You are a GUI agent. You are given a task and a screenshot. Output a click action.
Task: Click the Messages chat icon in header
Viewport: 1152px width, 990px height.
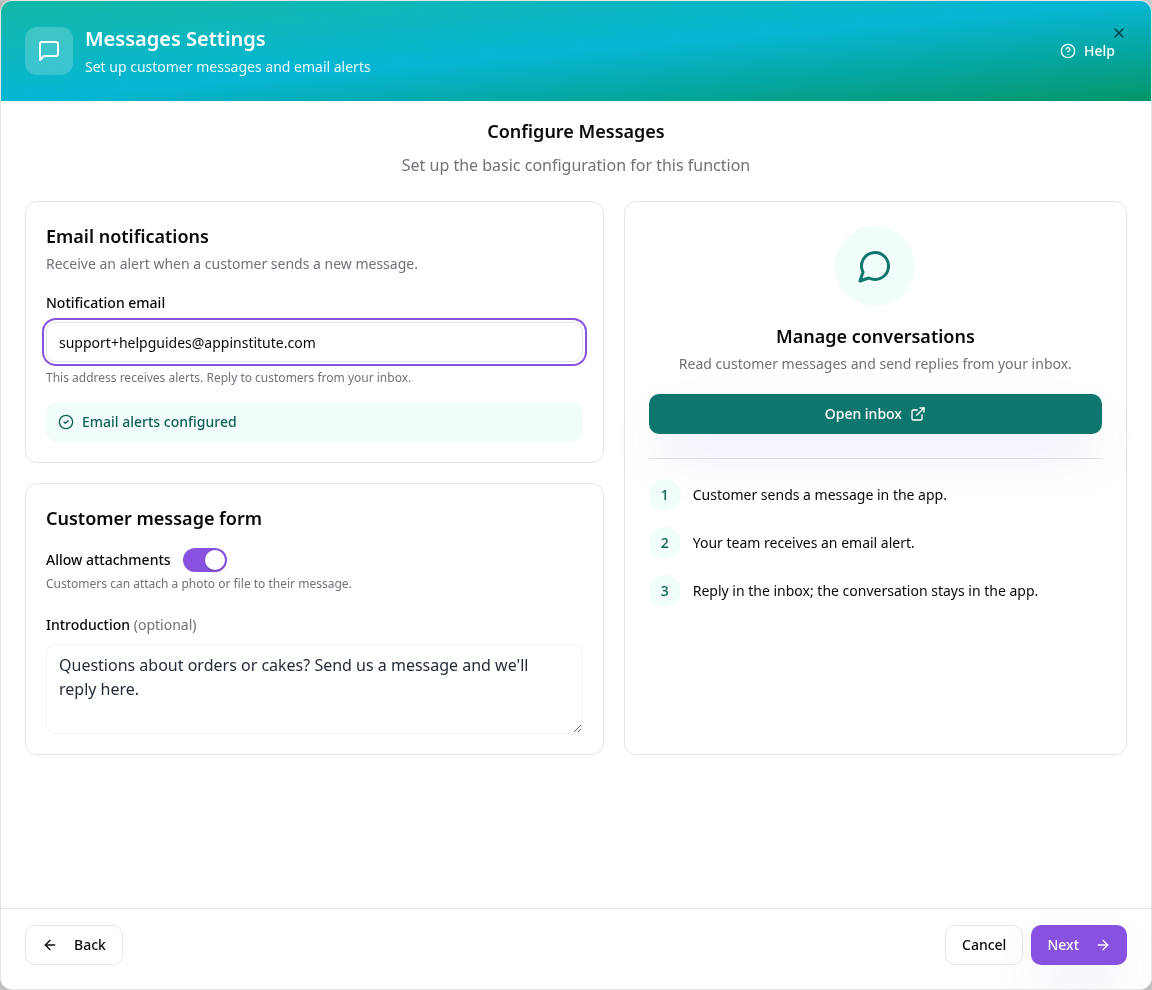[x=48, y=51]
